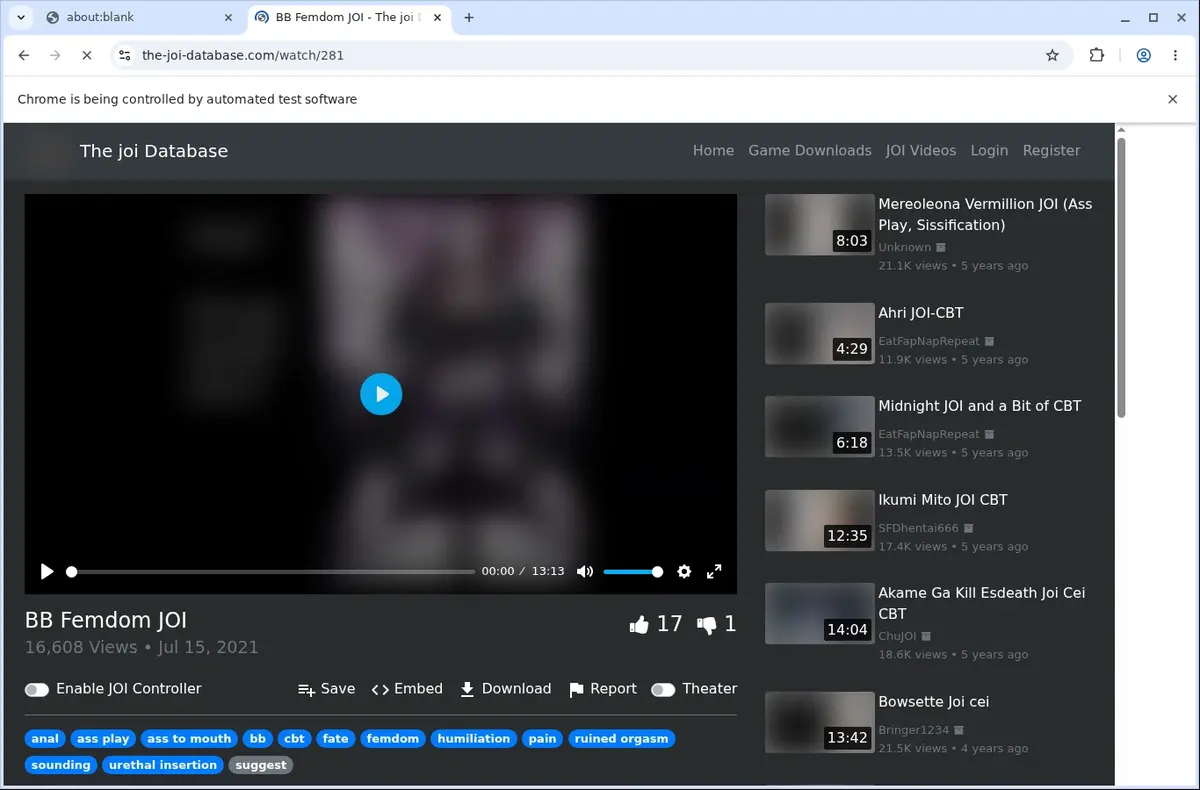Click the 'humiliation' tag
Screen dimensions: 1200x790
(x=474, y=739)
